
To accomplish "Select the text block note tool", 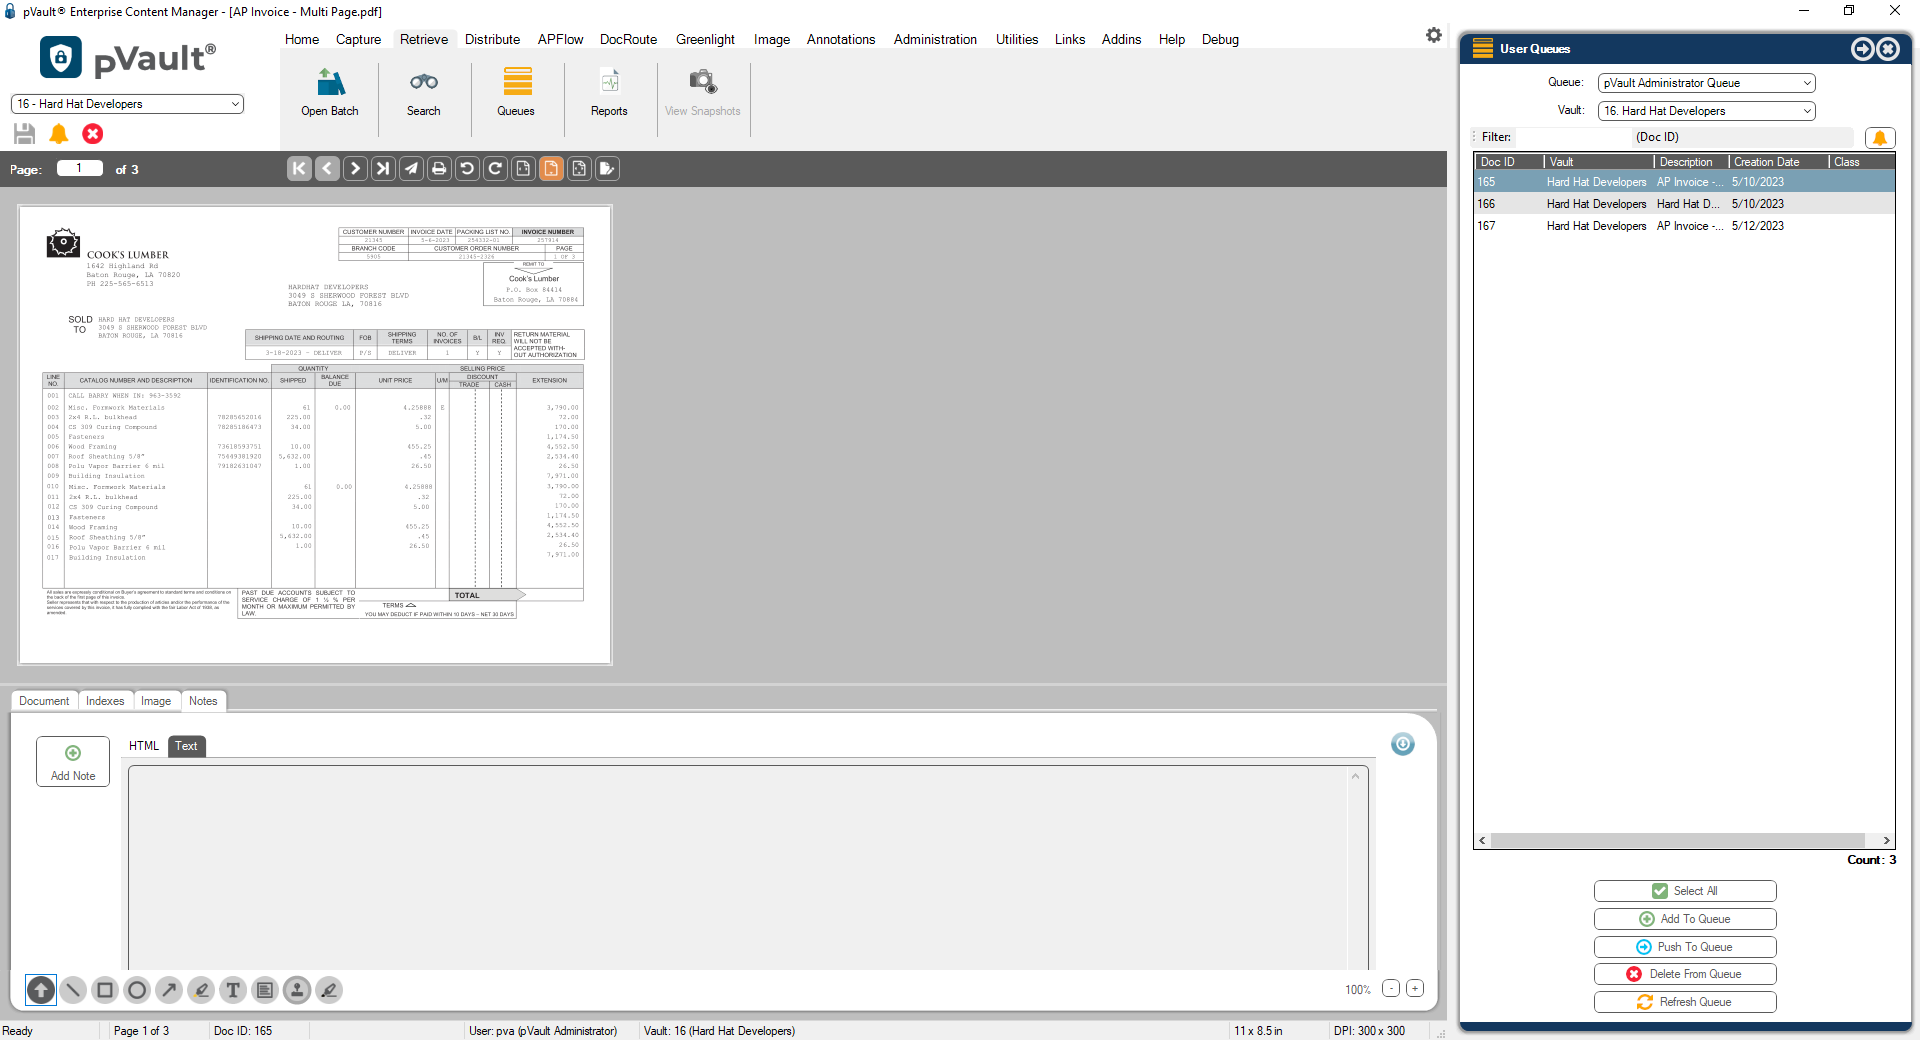I will [265, 990].
